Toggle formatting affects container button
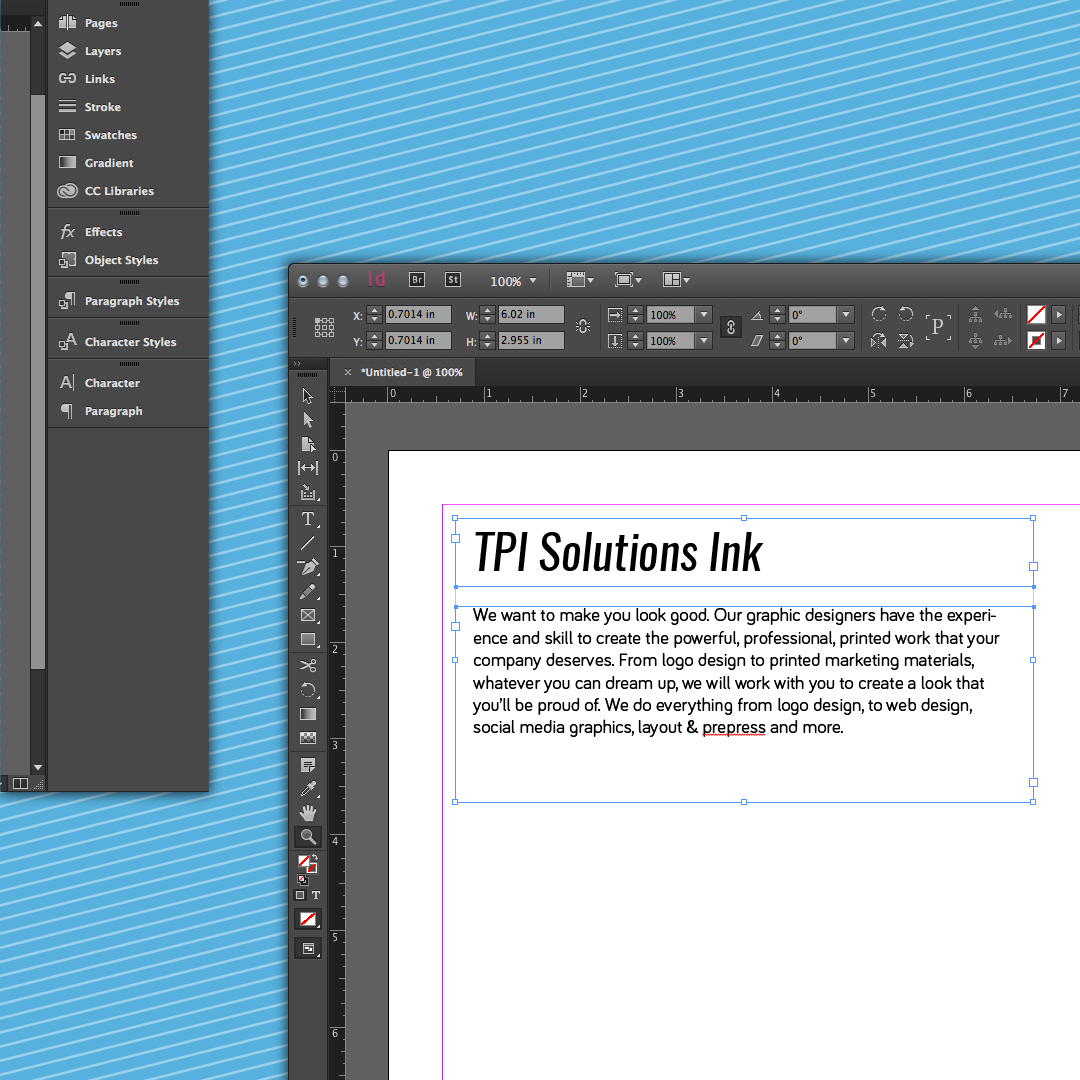Screen dimensions: 1080x1080 (x=300, y=895)
